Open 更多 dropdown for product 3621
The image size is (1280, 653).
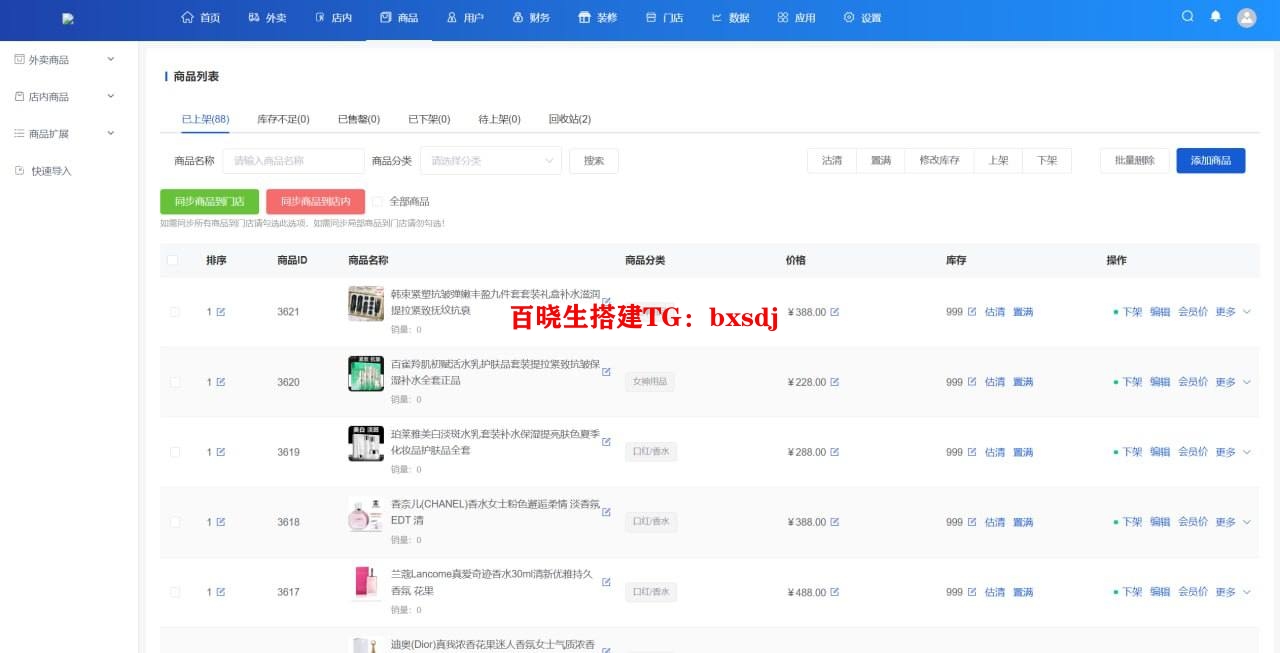[x=1232, y=312]
